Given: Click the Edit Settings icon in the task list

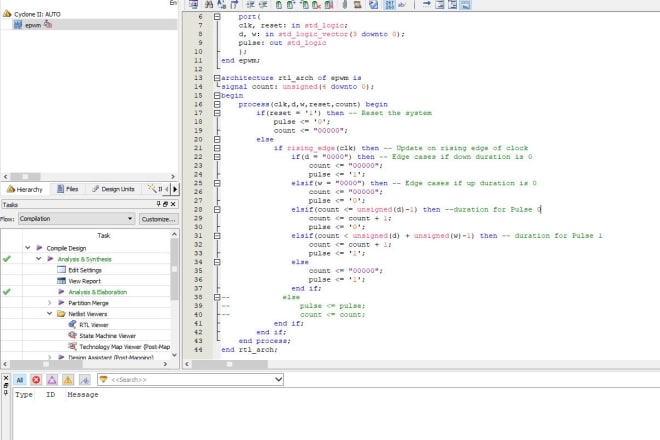Looking at the screenshot, I should pos(61,269).
